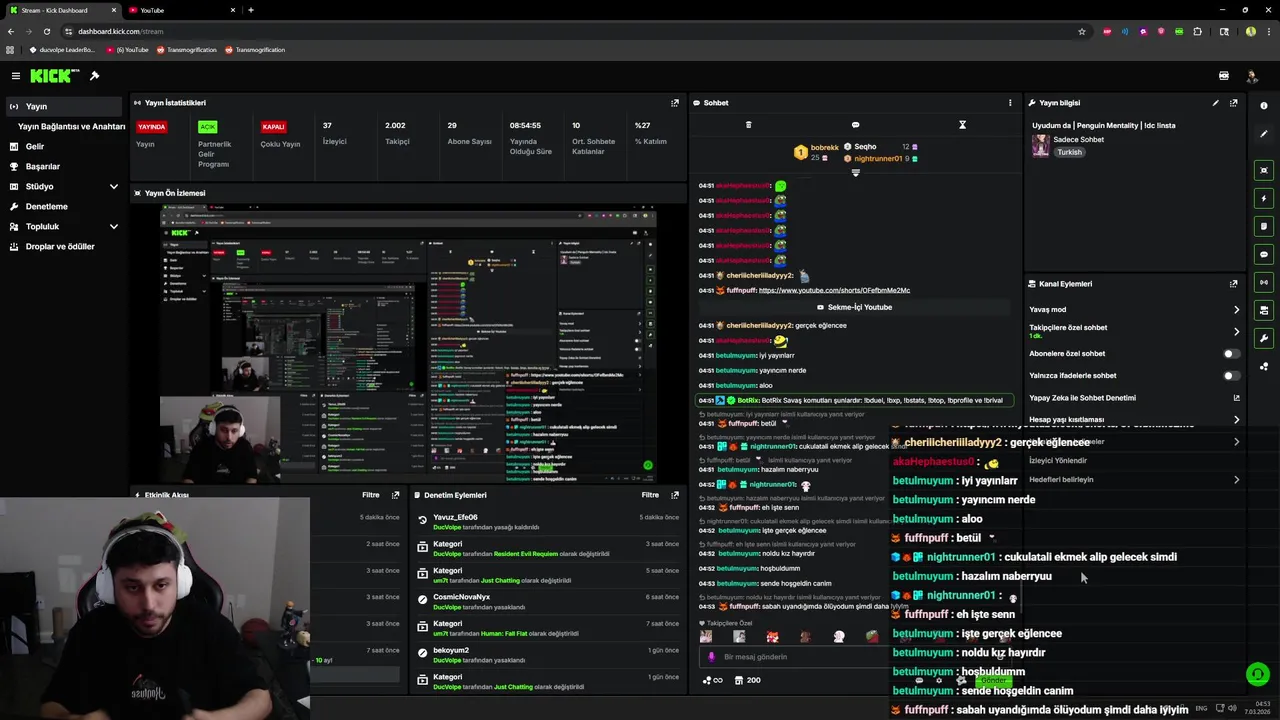The height and width of the screenshot is (720, 1280).
Task: Click stream preview thumbnail
Action: point(408,343)
